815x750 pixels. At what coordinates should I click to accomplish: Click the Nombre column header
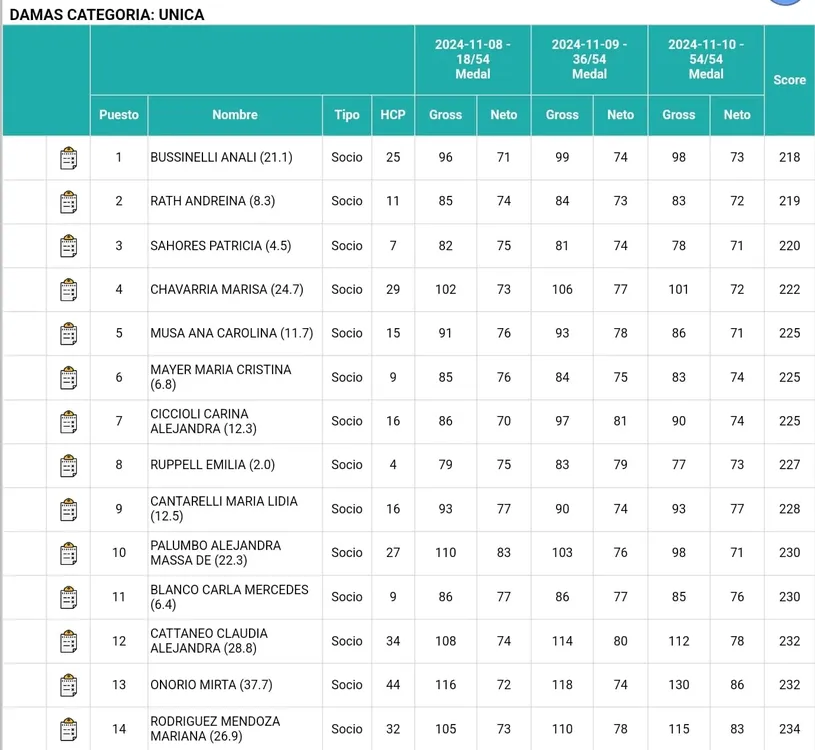point(235,115)
